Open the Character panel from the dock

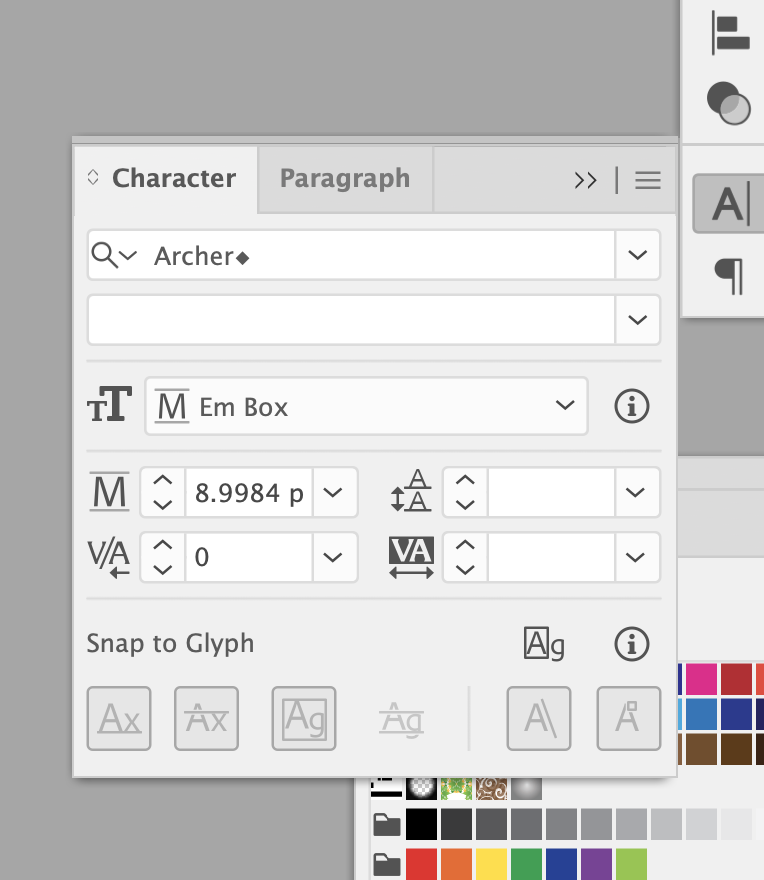coord(729,204)
